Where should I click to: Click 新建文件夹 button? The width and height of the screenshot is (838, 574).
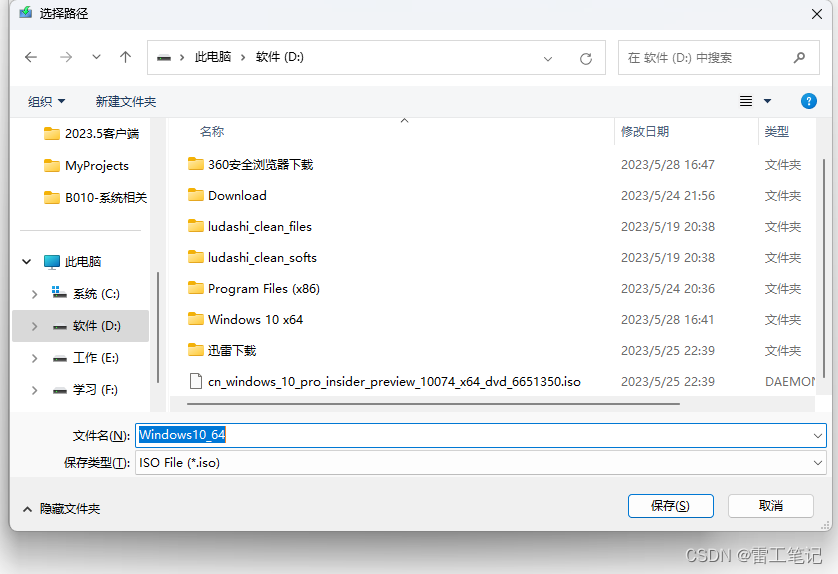(126, 102)
